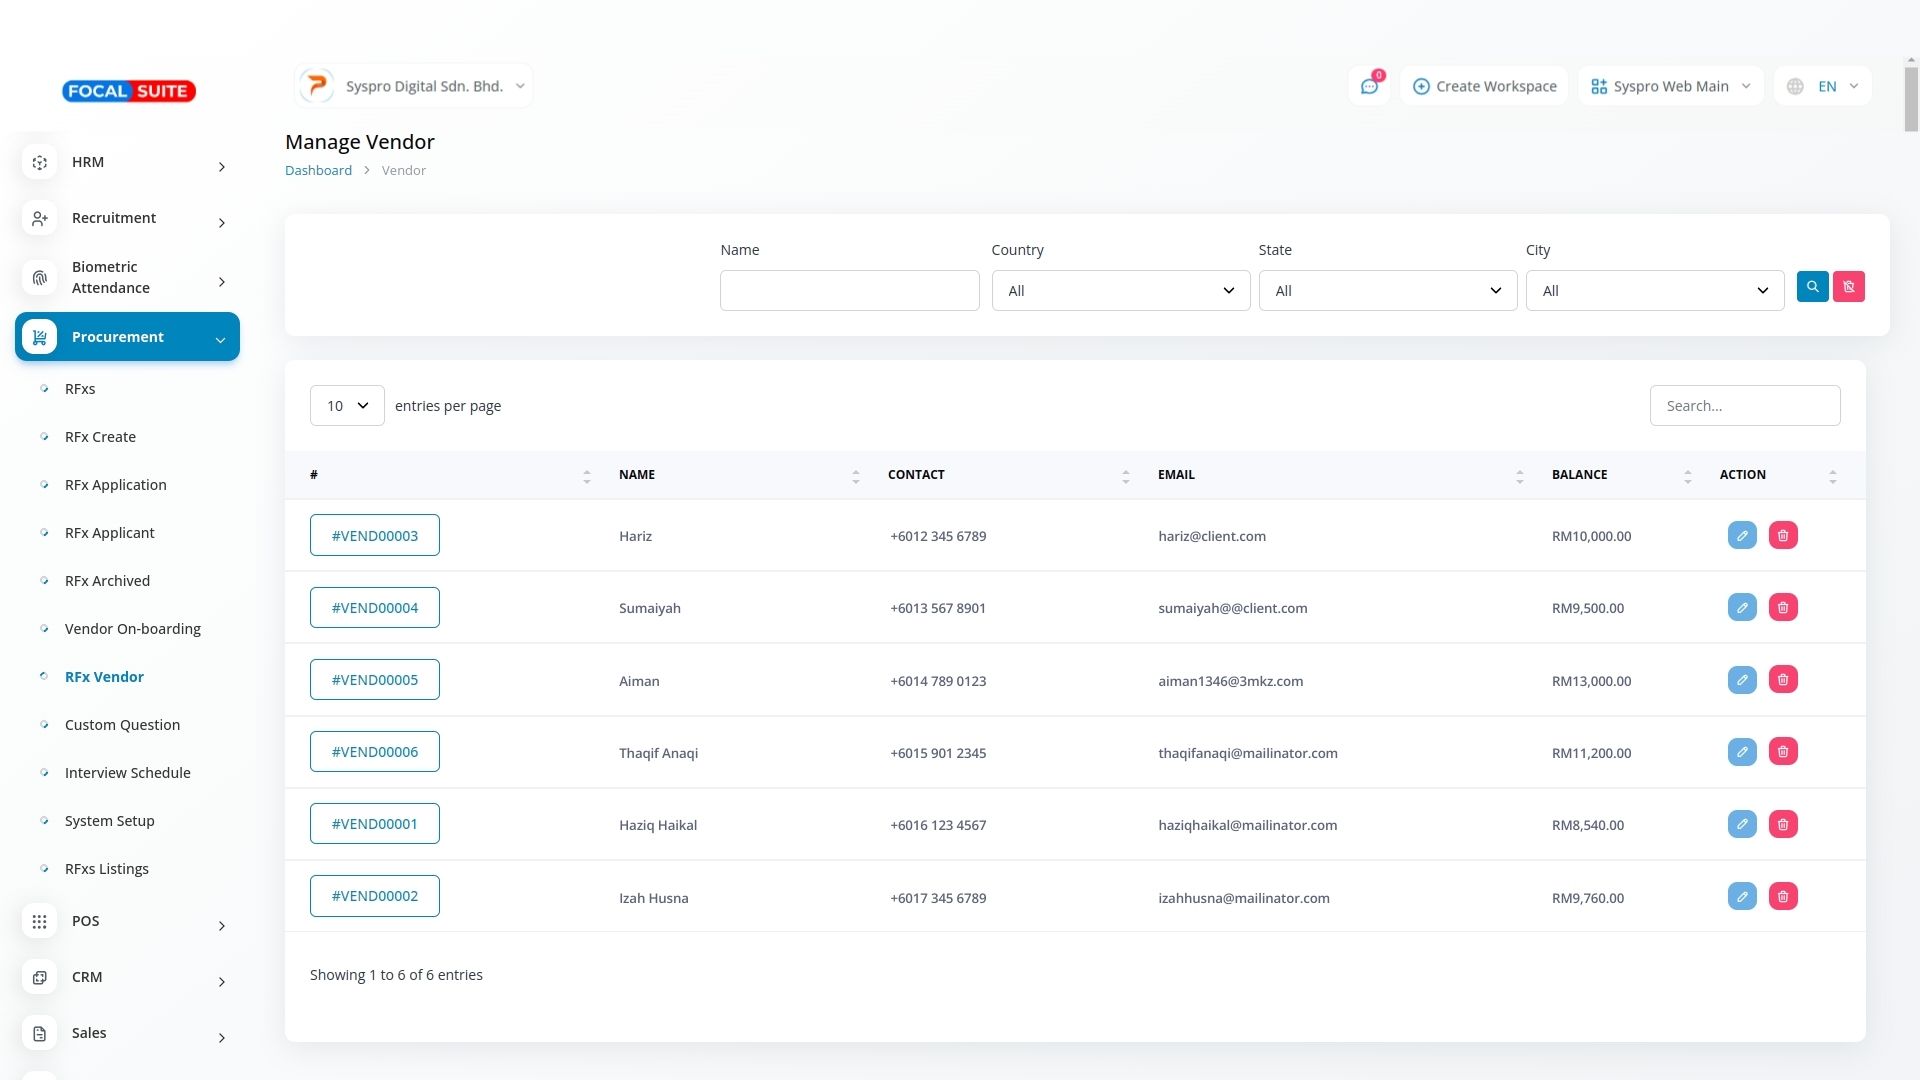Go to Dashboard breadcrumb link
The height and width of the screenshot is (1080, 1920).
(x=318, y=171)
